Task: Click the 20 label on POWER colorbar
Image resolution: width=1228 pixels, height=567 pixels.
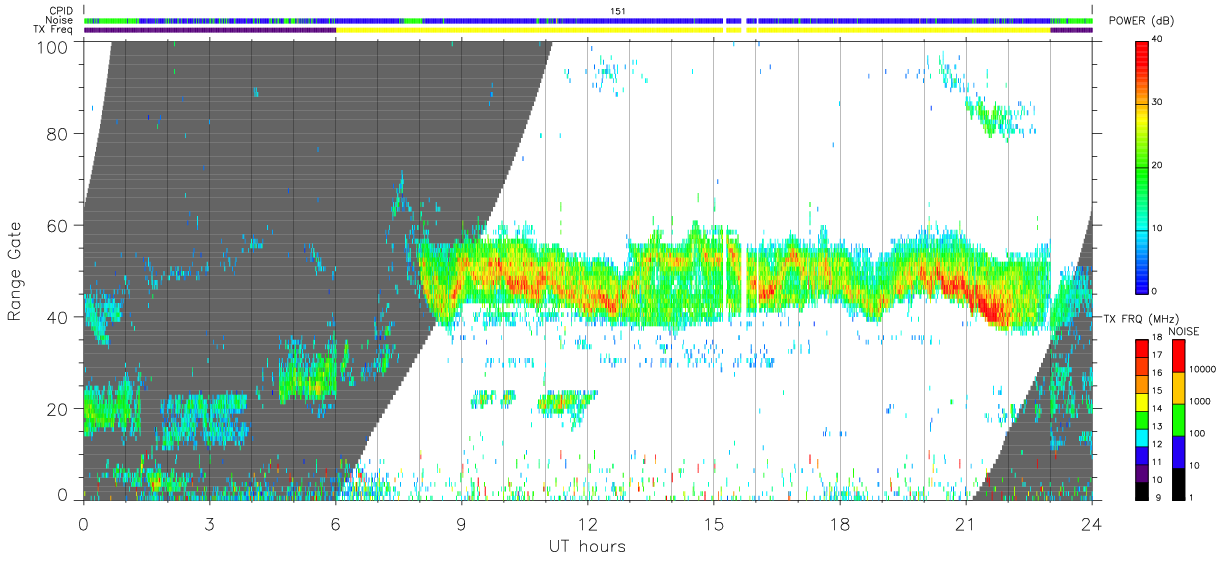Action: point(1158,165)
